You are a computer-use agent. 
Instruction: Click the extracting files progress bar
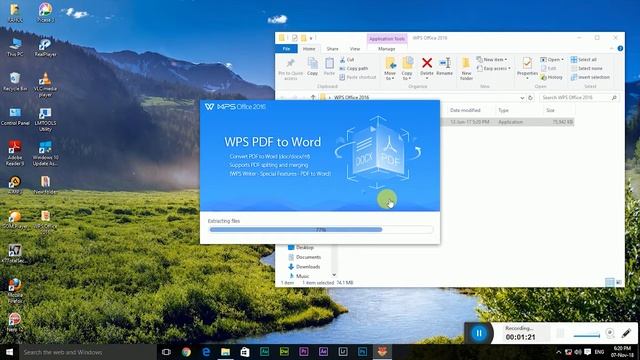pos(320,230)
